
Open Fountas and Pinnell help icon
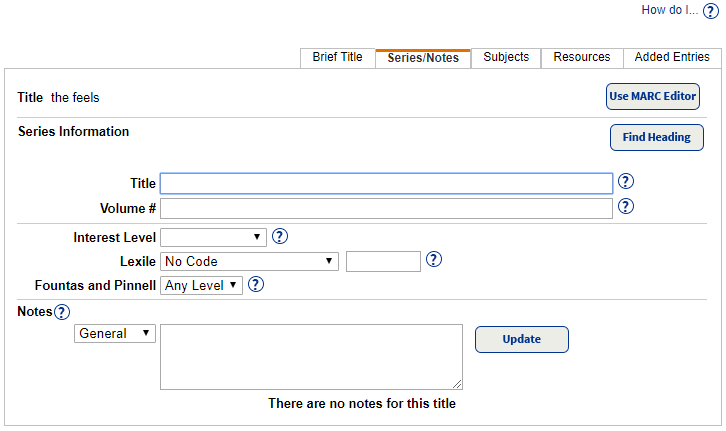[256, 285]
